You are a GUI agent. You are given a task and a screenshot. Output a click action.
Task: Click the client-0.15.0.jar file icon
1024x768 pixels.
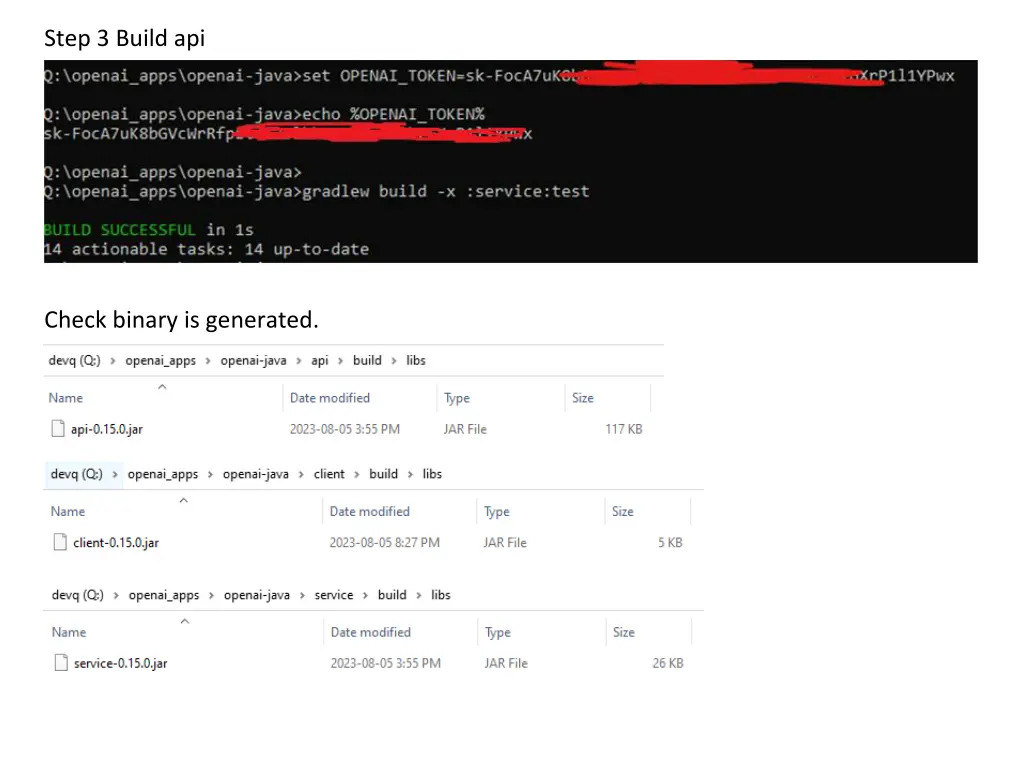[61, 543]
